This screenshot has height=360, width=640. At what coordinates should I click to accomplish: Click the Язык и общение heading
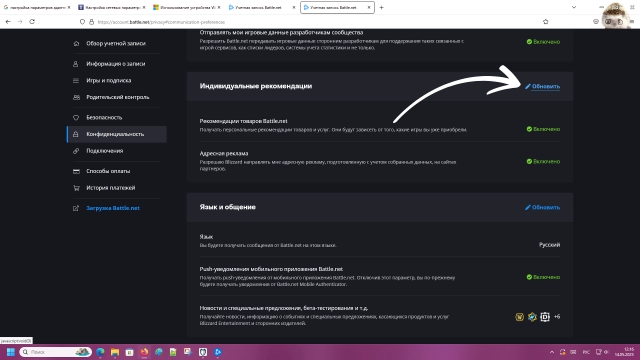pos(227,207)
